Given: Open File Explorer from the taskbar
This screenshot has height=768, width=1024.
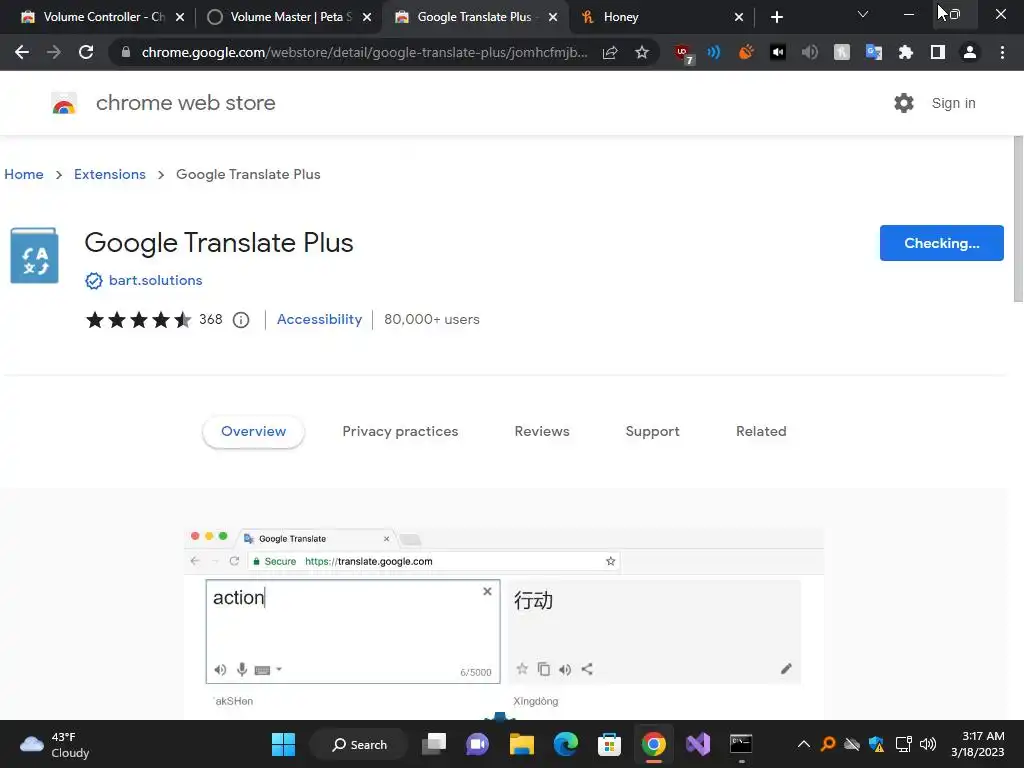Looking at the screenshot, I should [522, 744].
